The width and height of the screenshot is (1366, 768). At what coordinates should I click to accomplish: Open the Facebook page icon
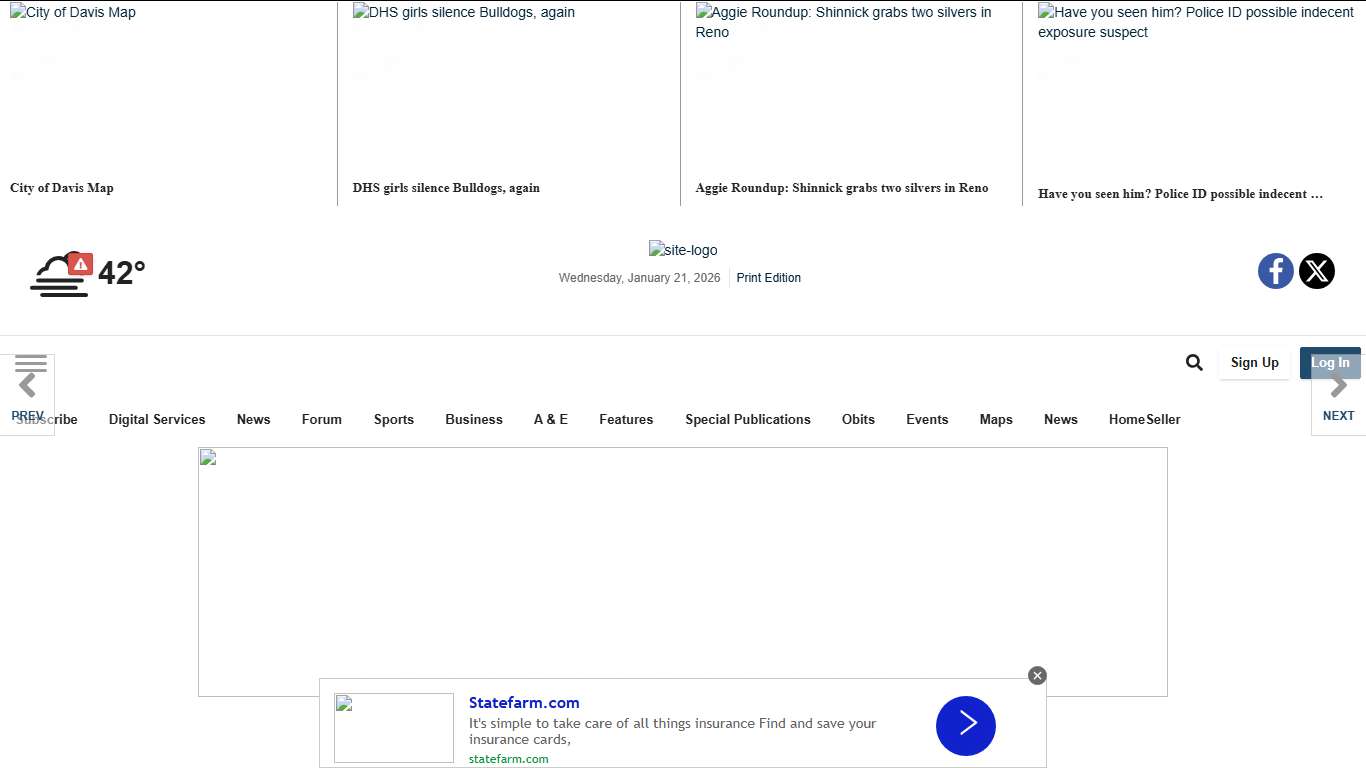pyautogui.click(x=1275, y=271)
